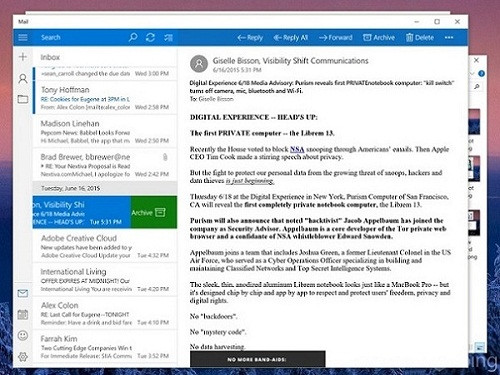Viewport: 500px width, 375px height.
Task: Select second thumbnail in background window
Action: (474, 169)
